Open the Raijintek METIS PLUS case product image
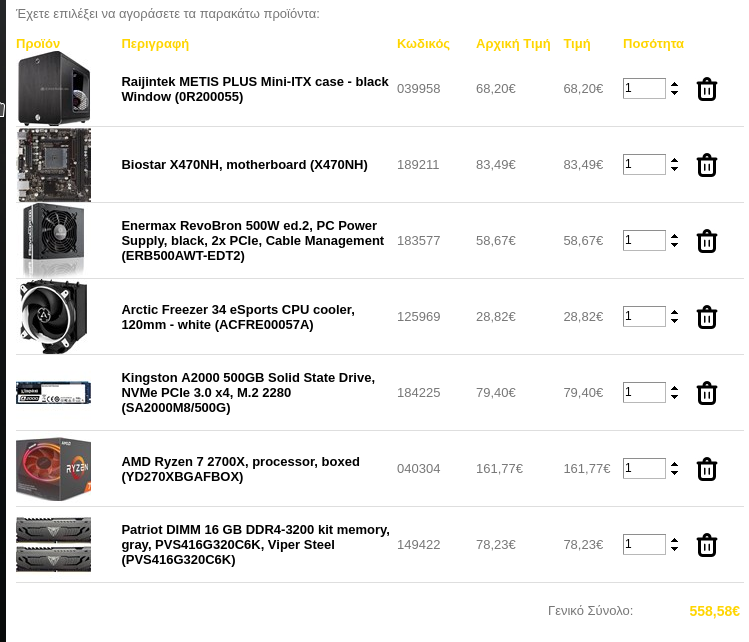Viewport: 749px width, 642px height. coord(54,88)
